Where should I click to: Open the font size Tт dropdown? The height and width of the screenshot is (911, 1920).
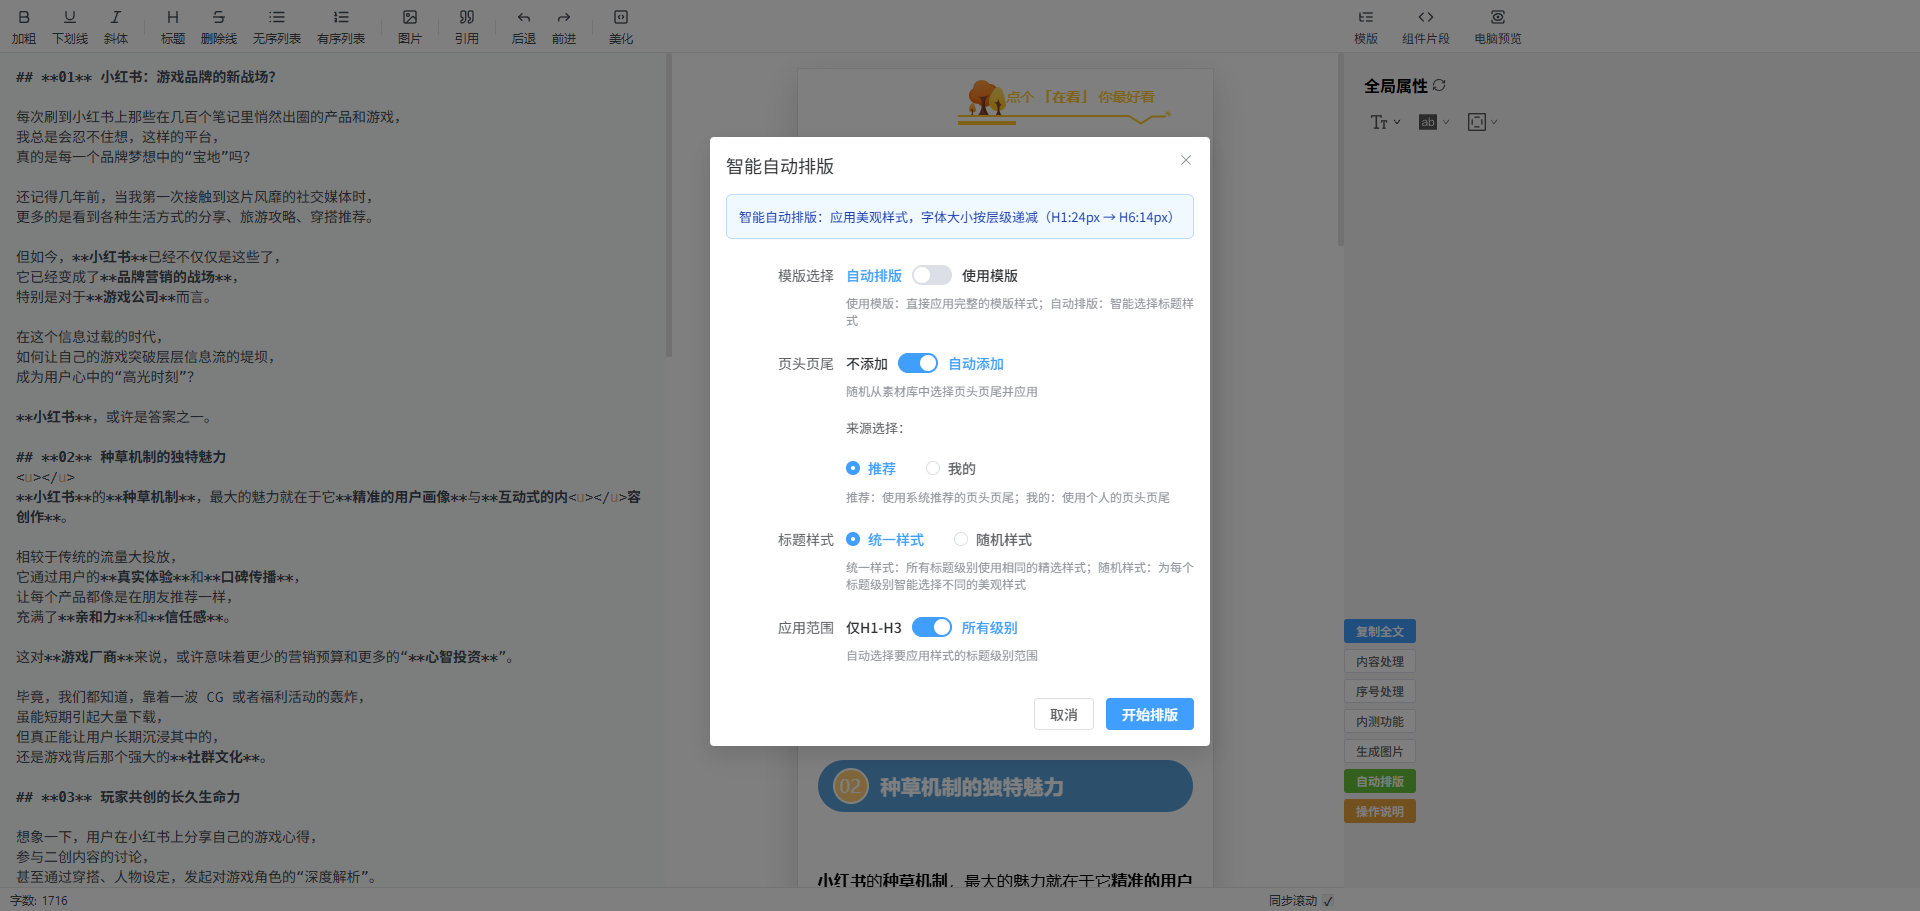tap(1385, 122)
